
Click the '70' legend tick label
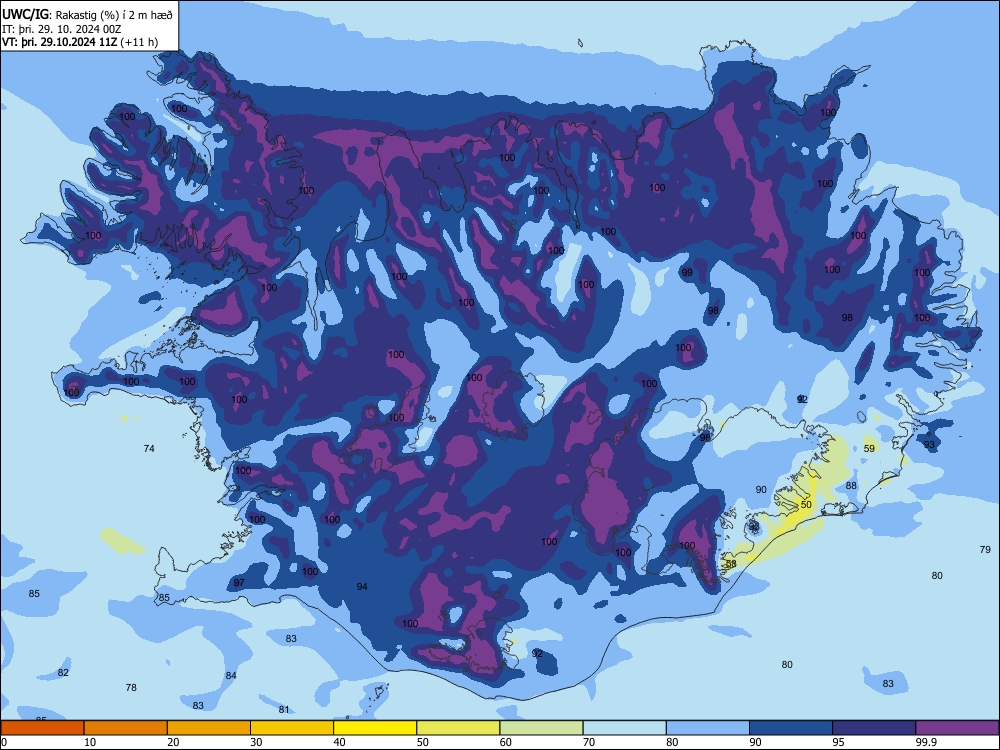pos(589,742)
